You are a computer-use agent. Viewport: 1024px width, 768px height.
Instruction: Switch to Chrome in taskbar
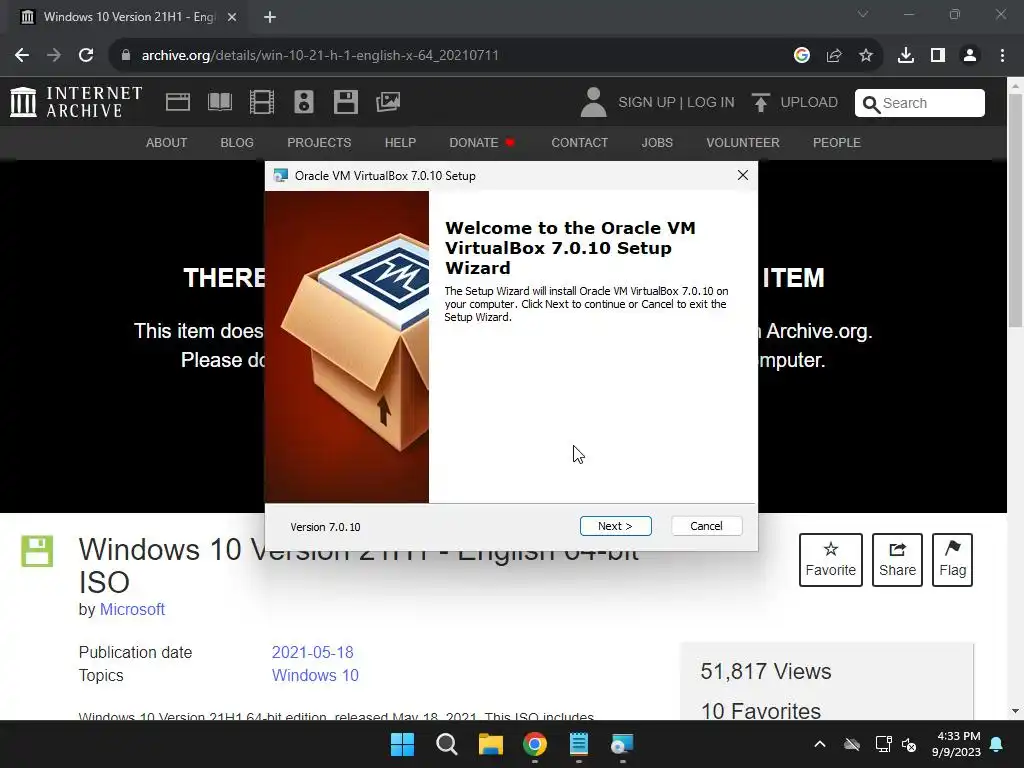pyautogui.click(x=535, y=744)
